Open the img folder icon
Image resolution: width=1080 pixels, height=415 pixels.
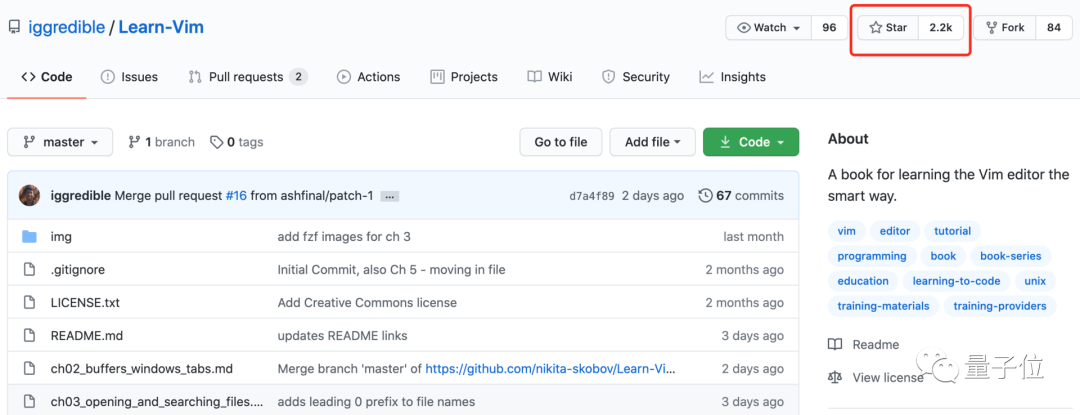coord(29,237)
